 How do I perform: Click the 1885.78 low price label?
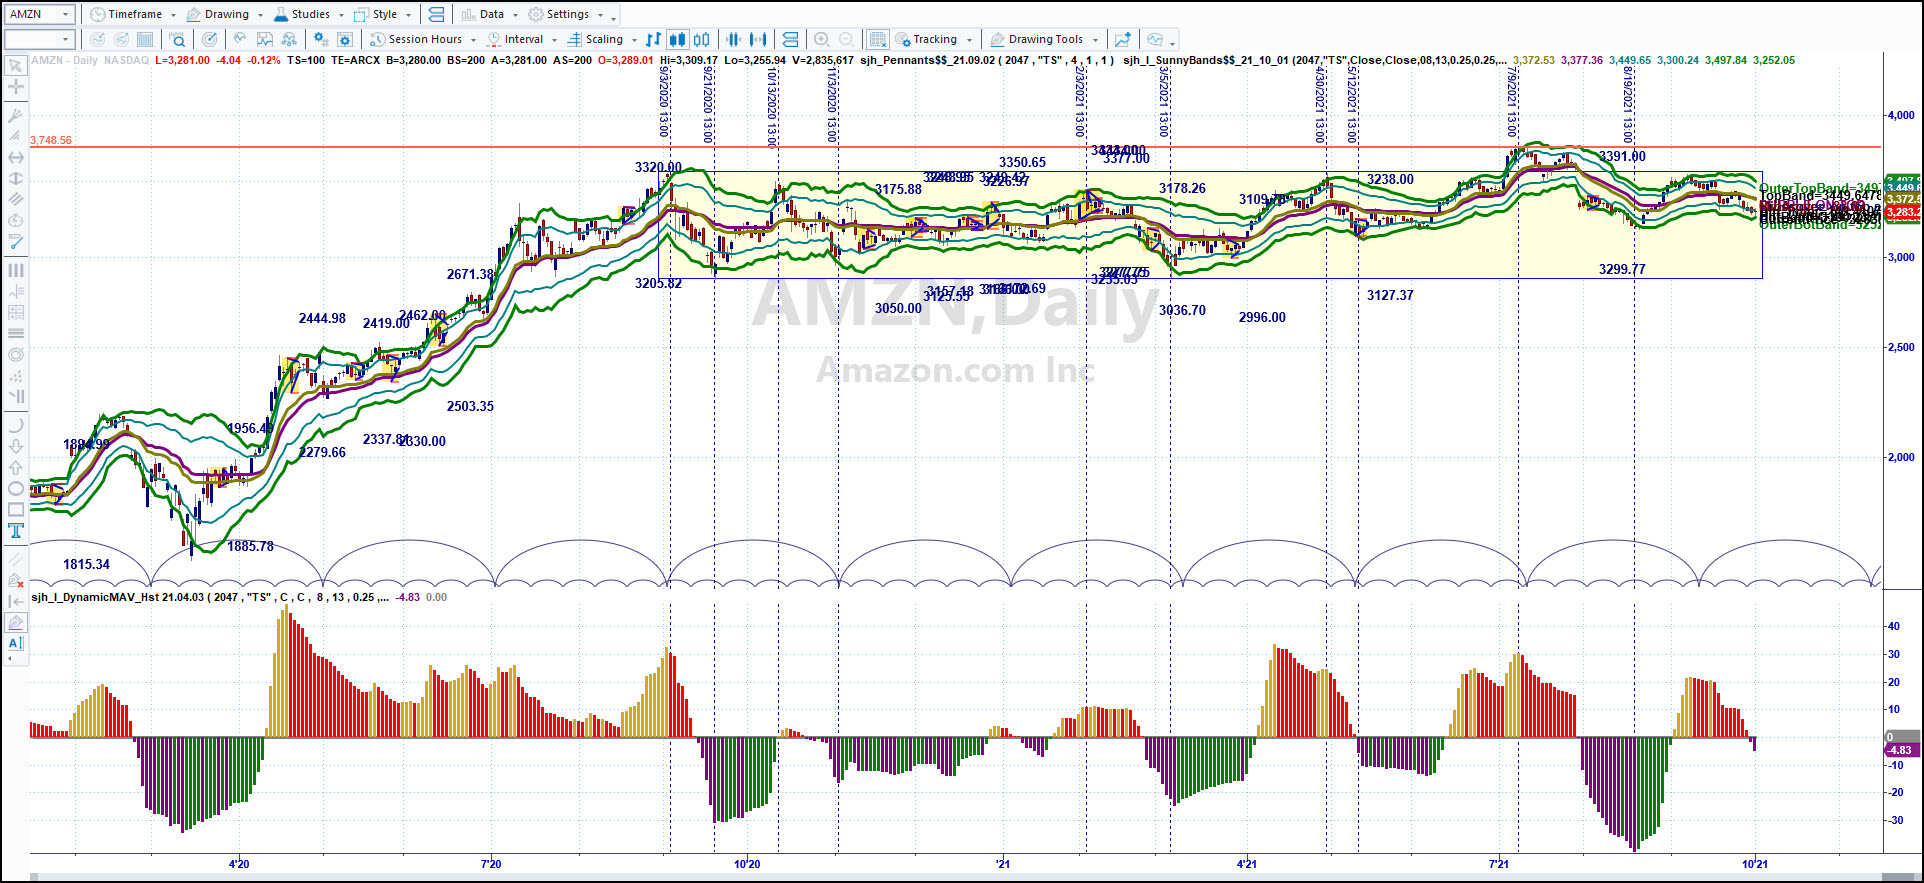click(x=250, y=546)
